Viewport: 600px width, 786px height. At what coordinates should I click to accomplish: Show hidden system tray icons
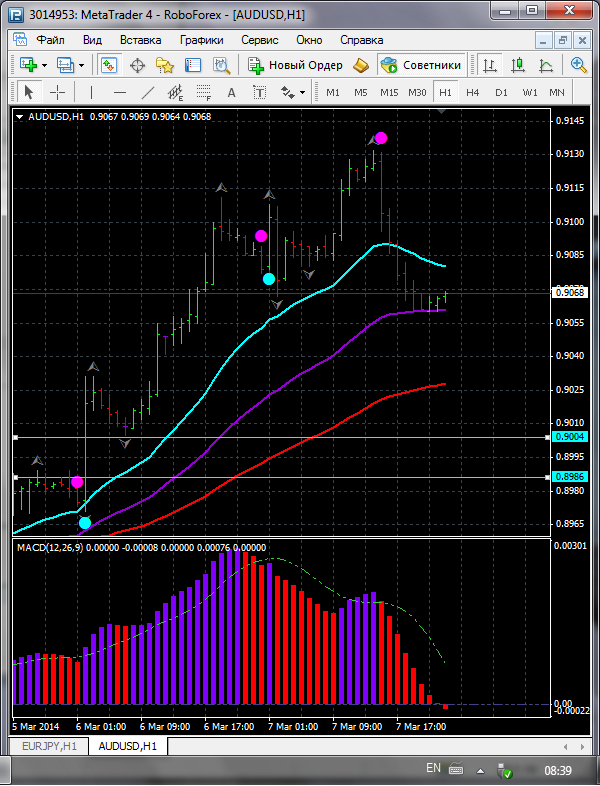pyautogui.click(x=480, y=770)
